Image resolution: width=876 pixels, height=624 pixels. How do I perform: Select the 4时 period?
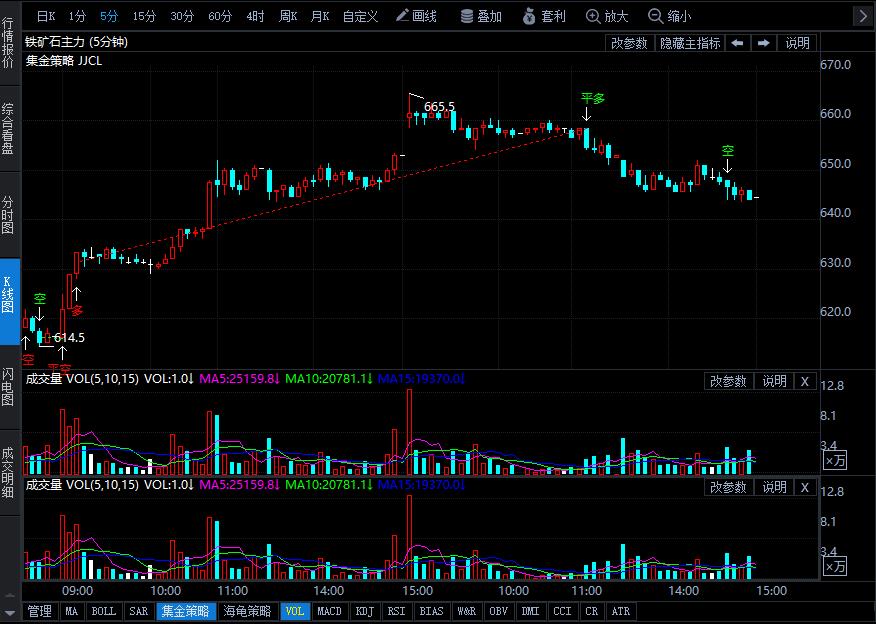tap(255, 16)
